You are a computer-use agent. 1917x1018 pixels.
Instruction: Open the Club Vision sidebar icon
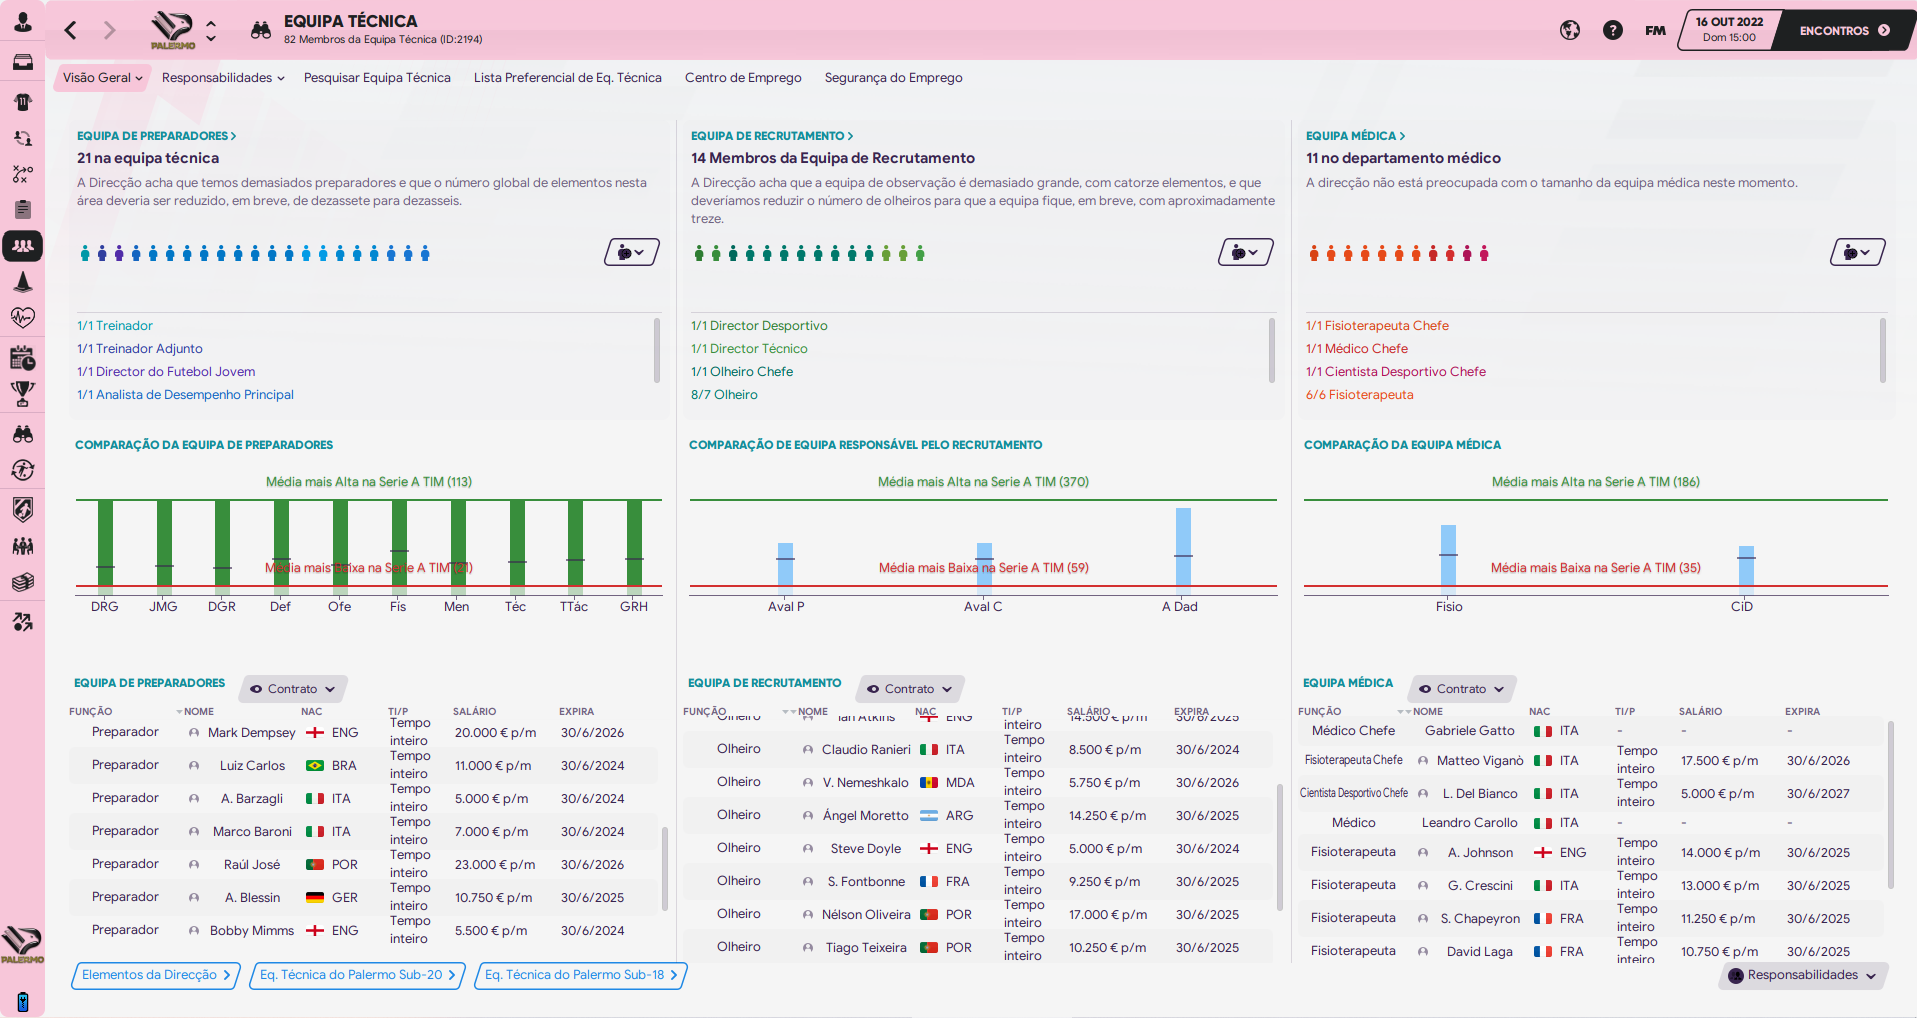tap(22, 546)
